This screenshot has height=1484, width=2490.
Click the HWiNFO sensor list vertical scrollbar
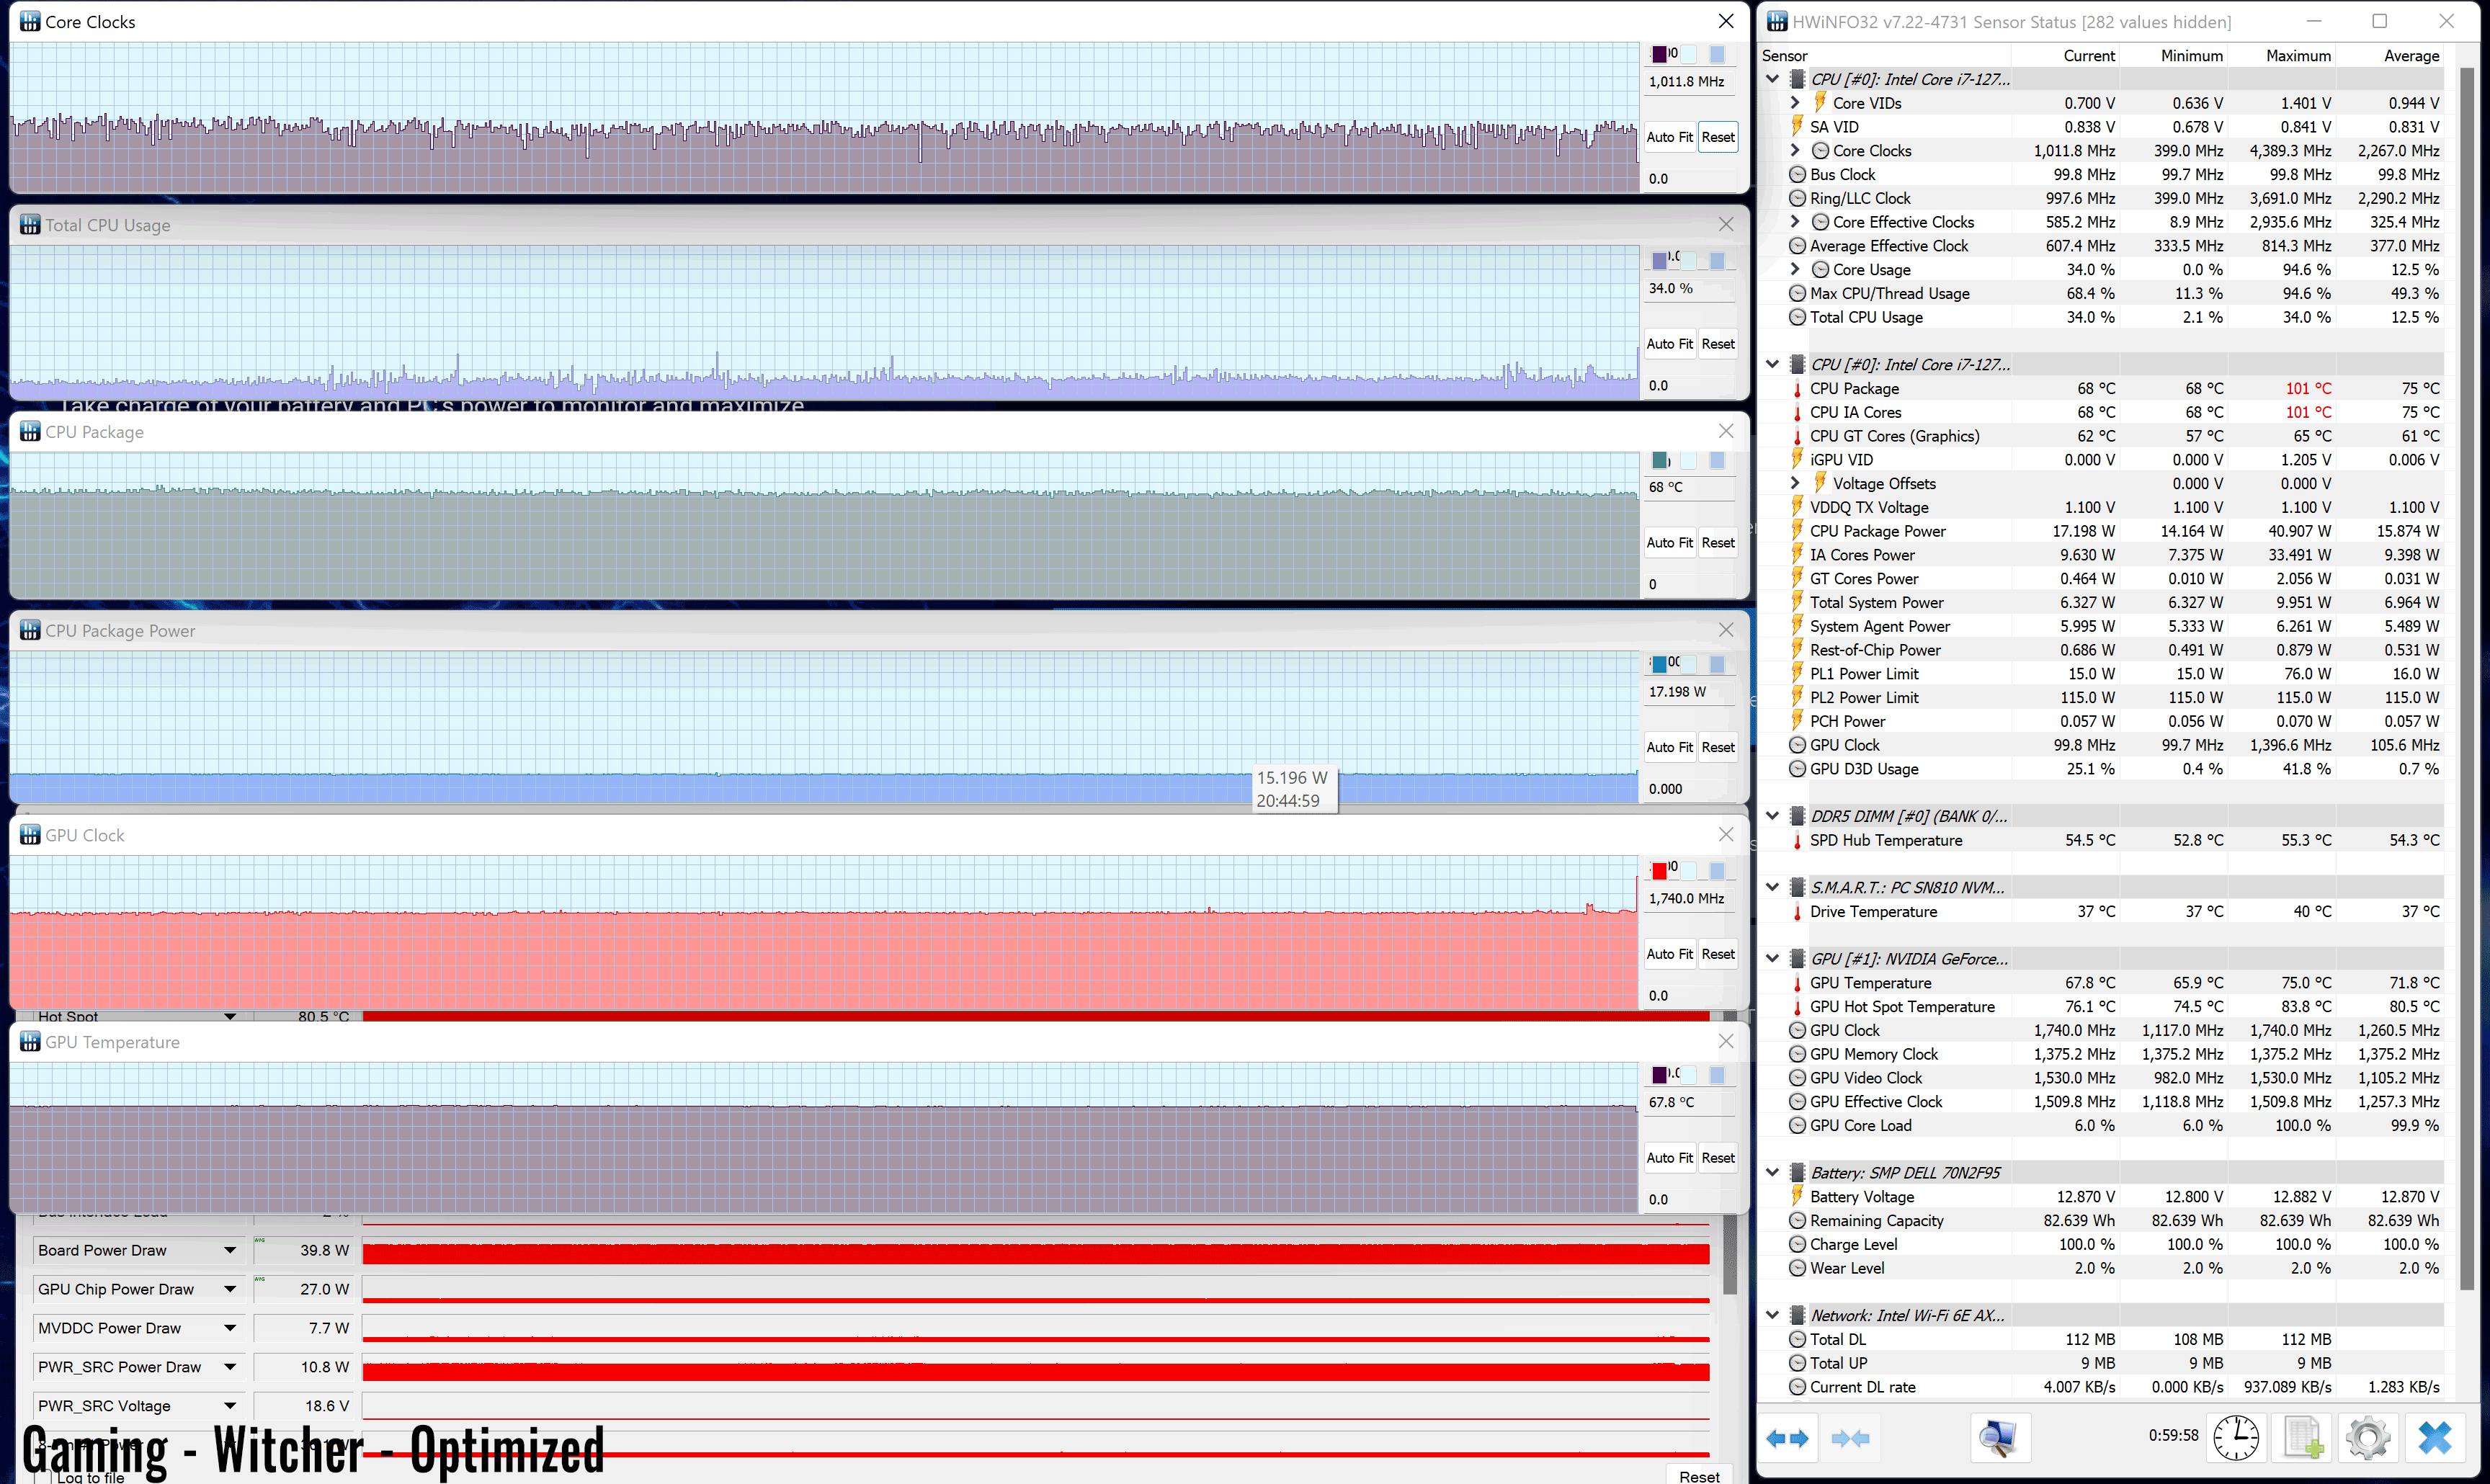(x=2467, y=680)
